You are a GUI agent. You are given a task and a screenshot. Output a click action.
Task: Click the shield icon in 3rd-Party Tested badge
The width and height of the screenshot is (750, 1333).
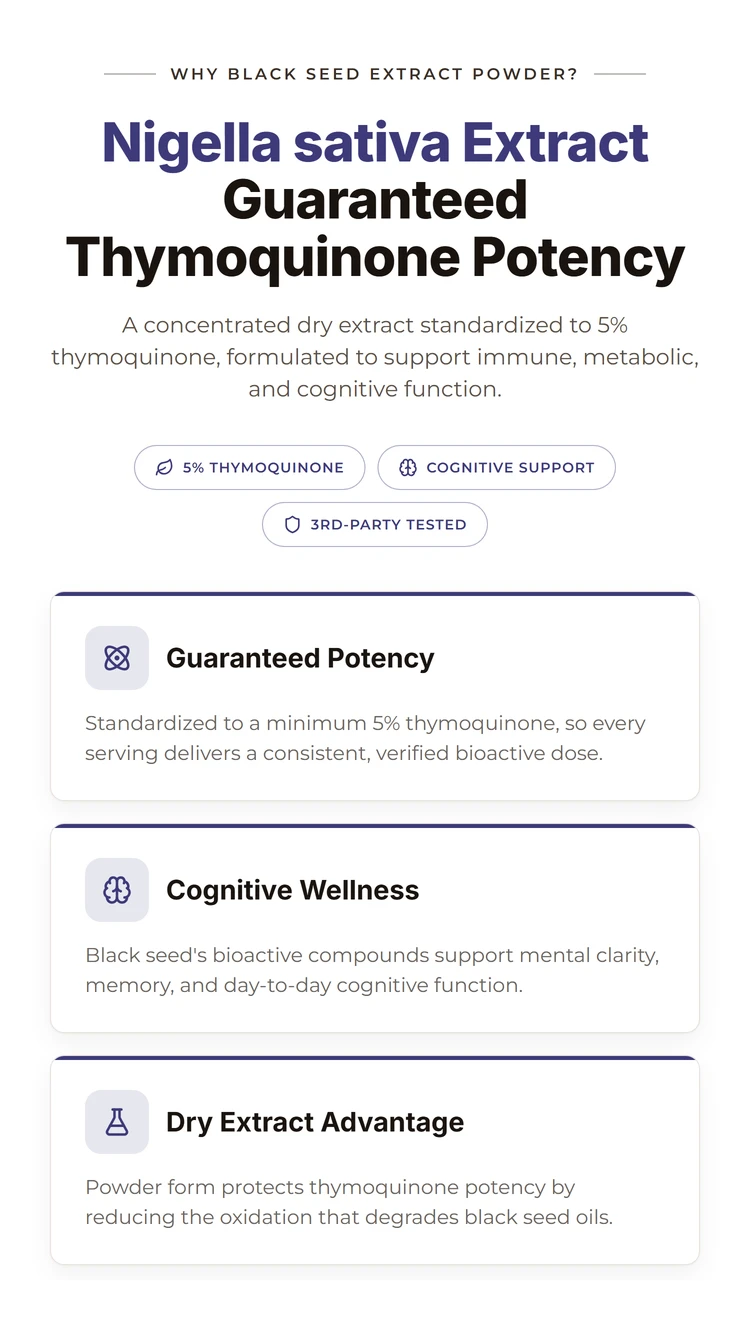292,524
